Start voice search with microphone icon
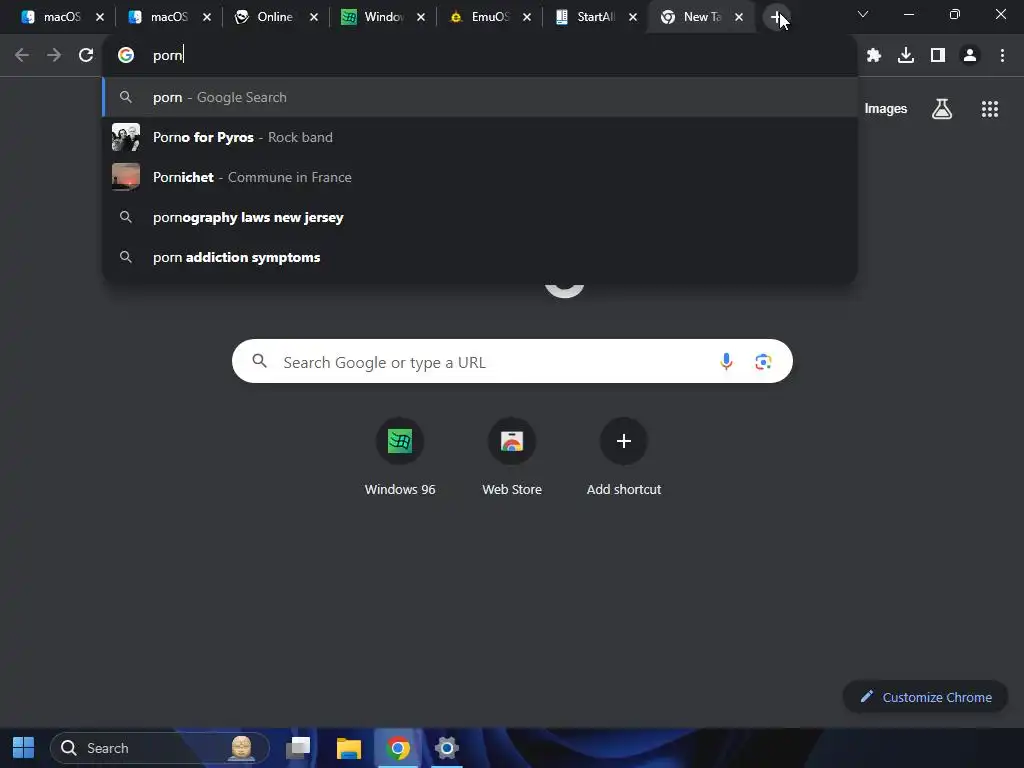This screenshot has width=1024, height=768. point(726,361)
